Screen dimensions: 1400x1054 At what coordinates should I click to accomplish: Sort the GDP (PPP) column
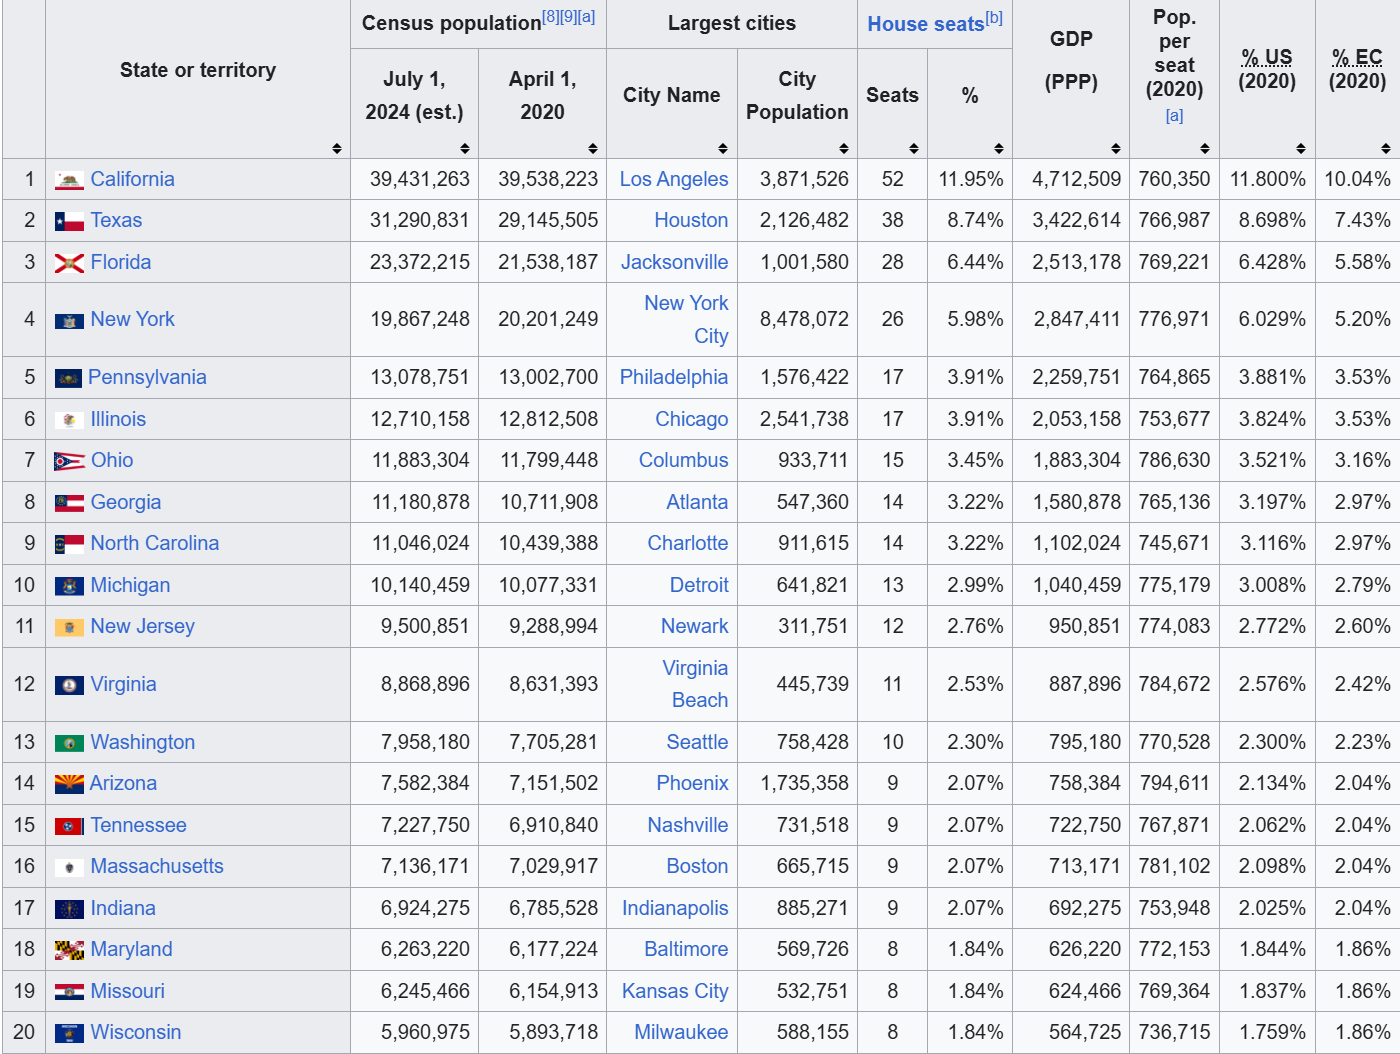click(1116, 149)
